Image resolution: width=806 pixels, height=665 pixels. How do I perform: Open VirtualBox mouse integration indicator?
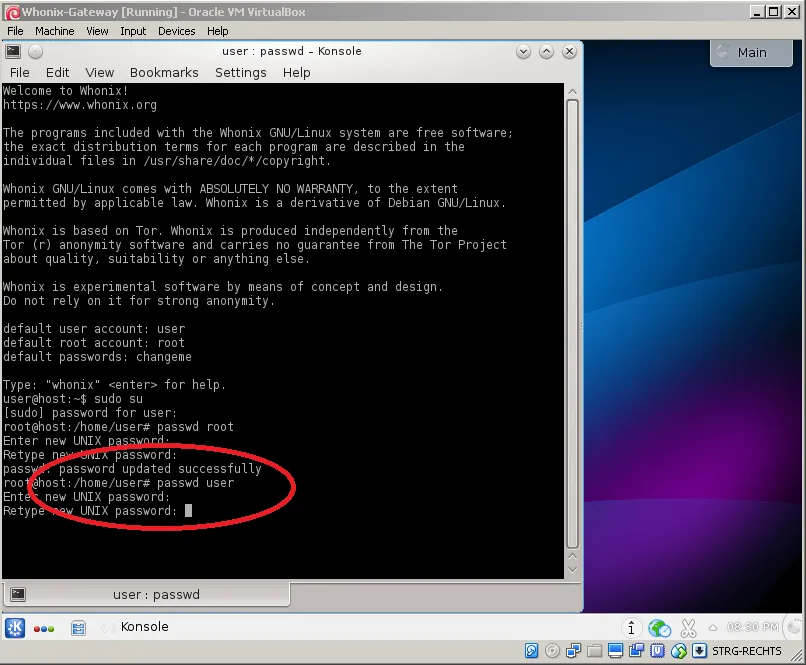click(x=679, y=651)
